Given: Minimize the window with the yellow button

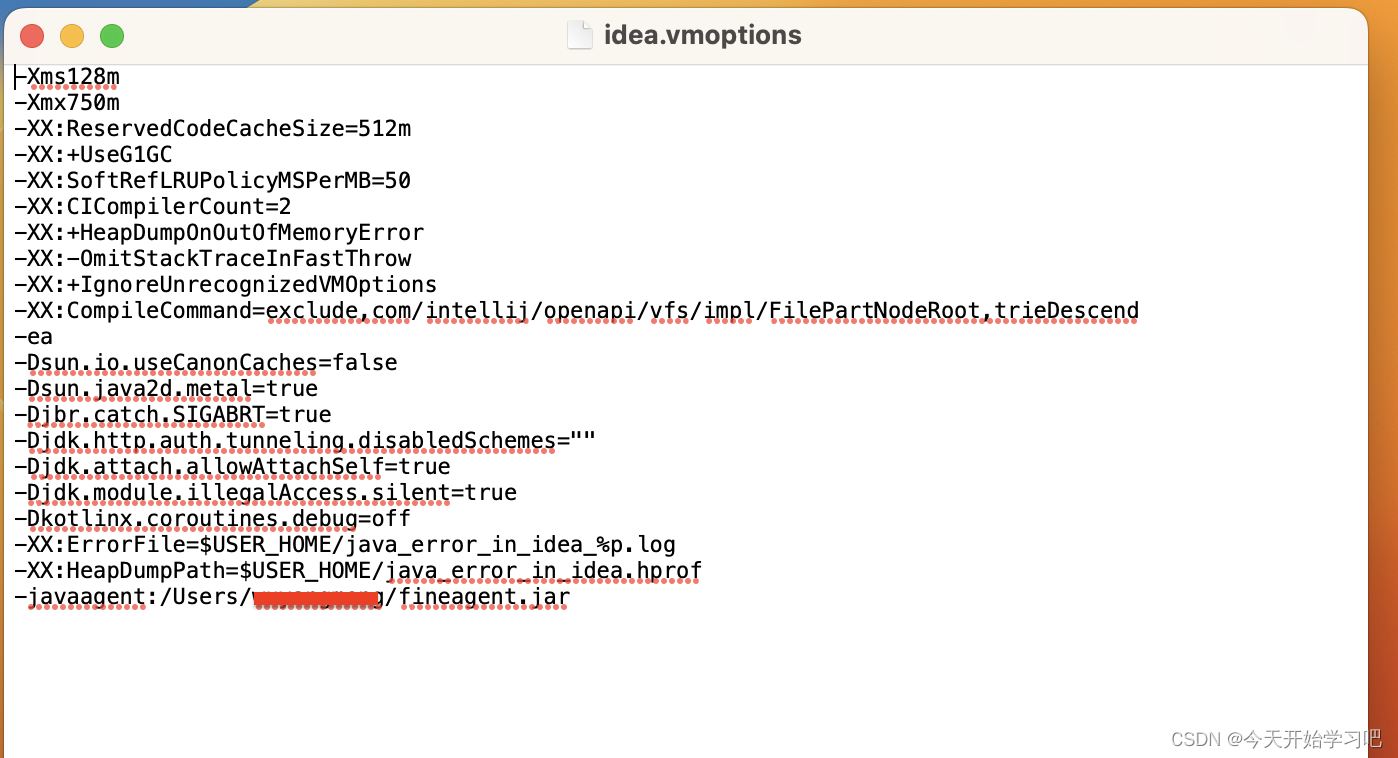Looking at the screenshot, I should pyautogui.click(x=72, y=36).
